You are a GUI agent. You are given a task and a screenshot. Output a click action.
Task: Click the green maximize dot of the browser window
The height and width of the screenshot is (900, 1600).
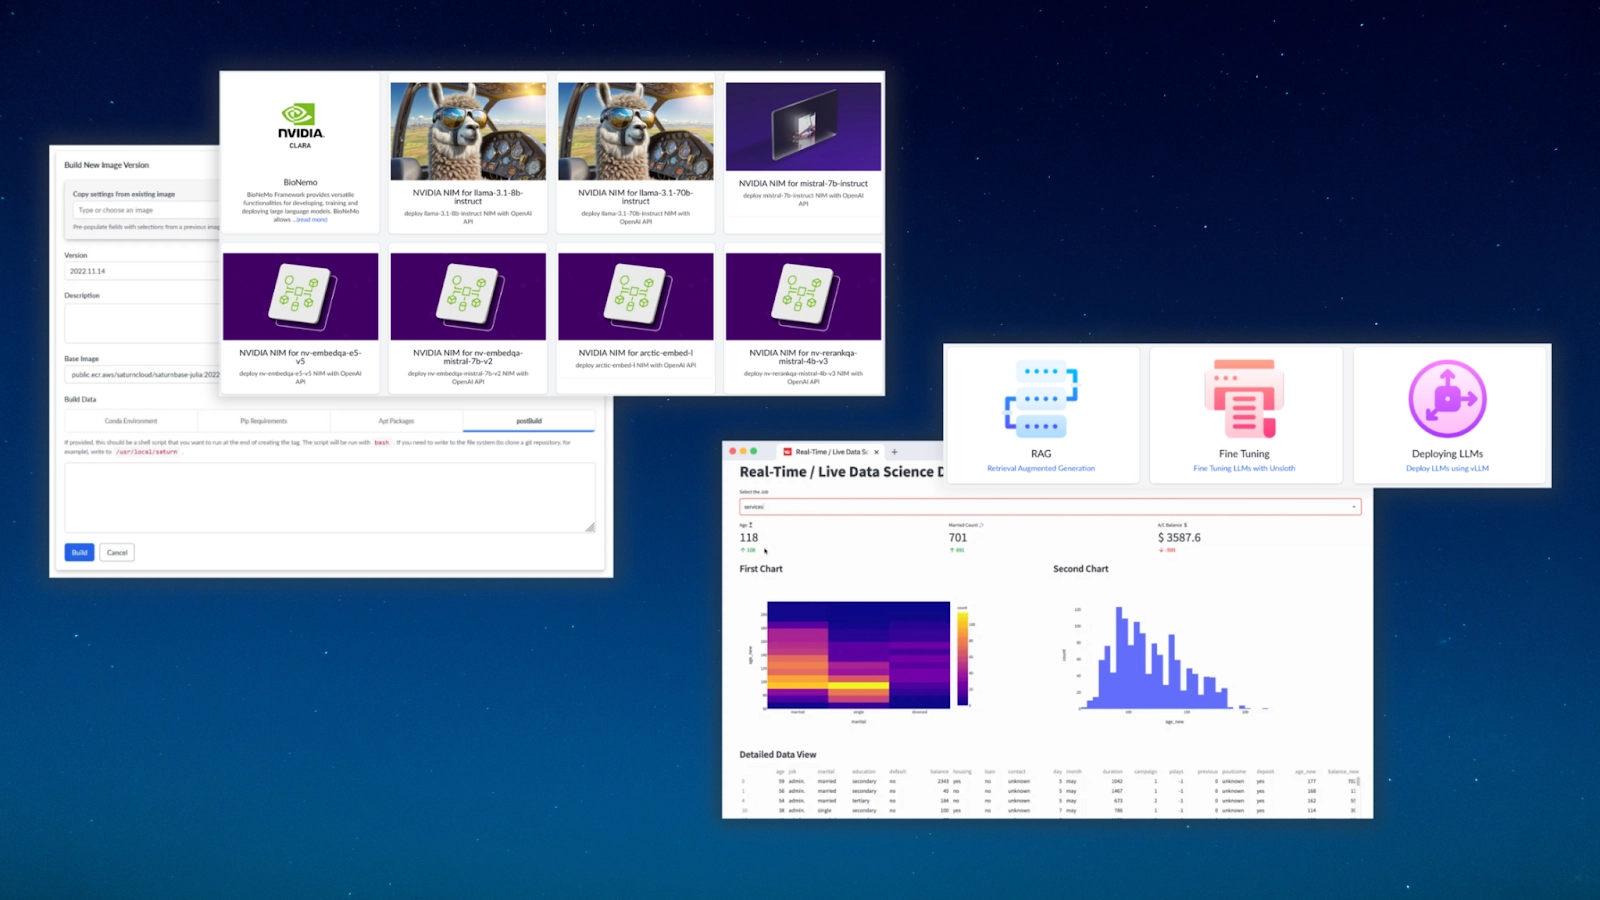click(x=754, y=452)
